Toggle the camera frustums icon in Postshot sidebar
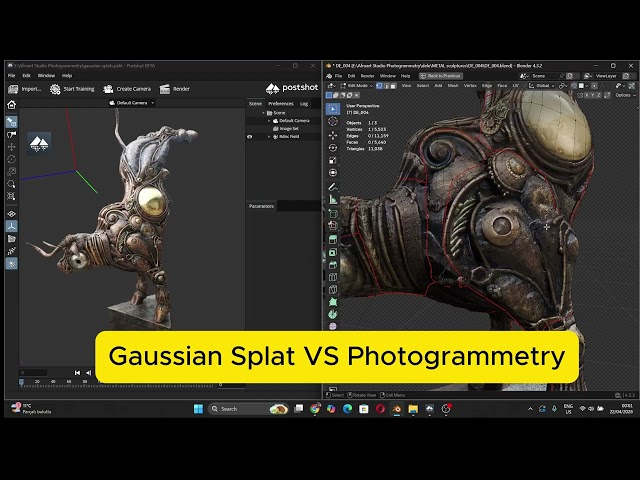This screenshot has height=480, width=640. [11, 239]
